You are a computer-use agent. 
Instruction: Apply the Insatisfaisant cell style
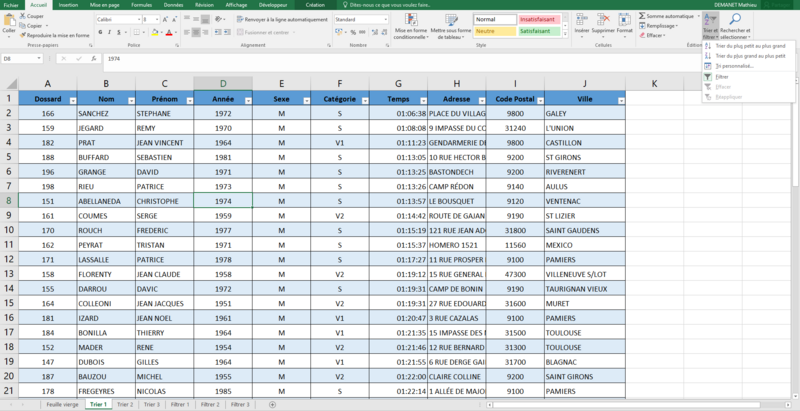point(539,19)
